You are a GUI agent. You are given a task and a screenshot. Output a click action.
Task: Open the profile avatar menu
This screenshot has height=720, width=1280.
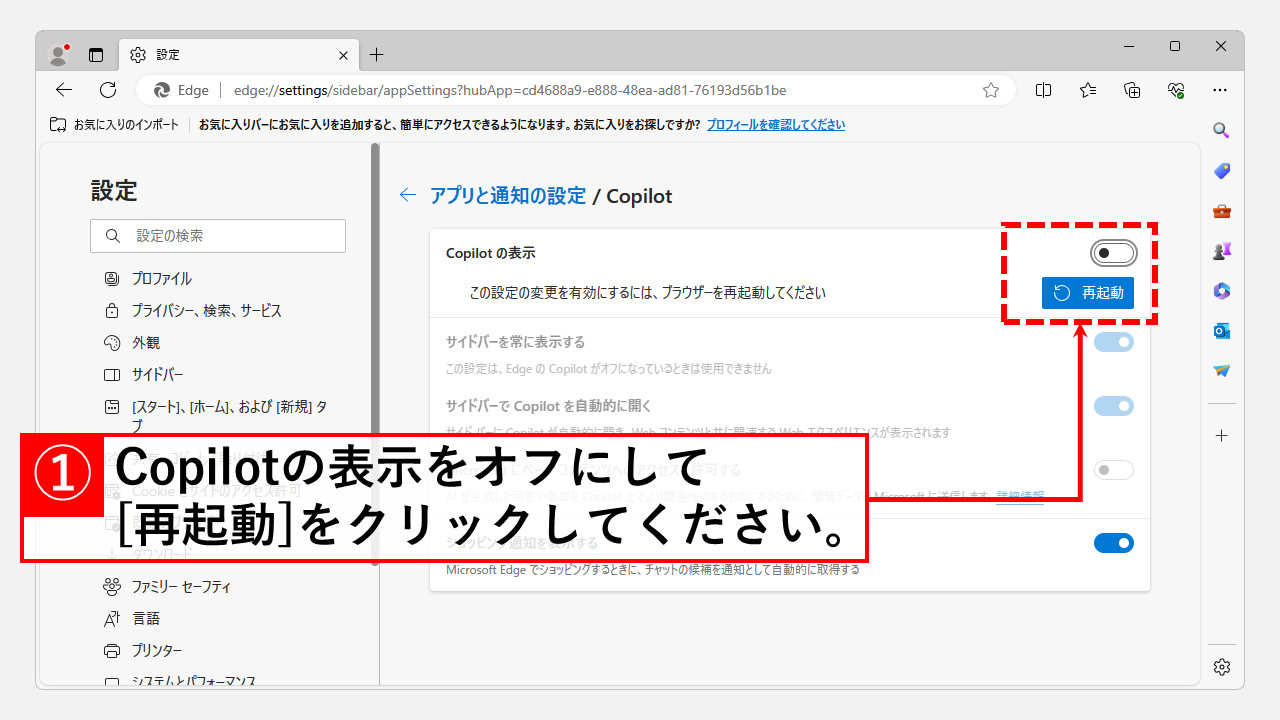[x=58, y=54]
